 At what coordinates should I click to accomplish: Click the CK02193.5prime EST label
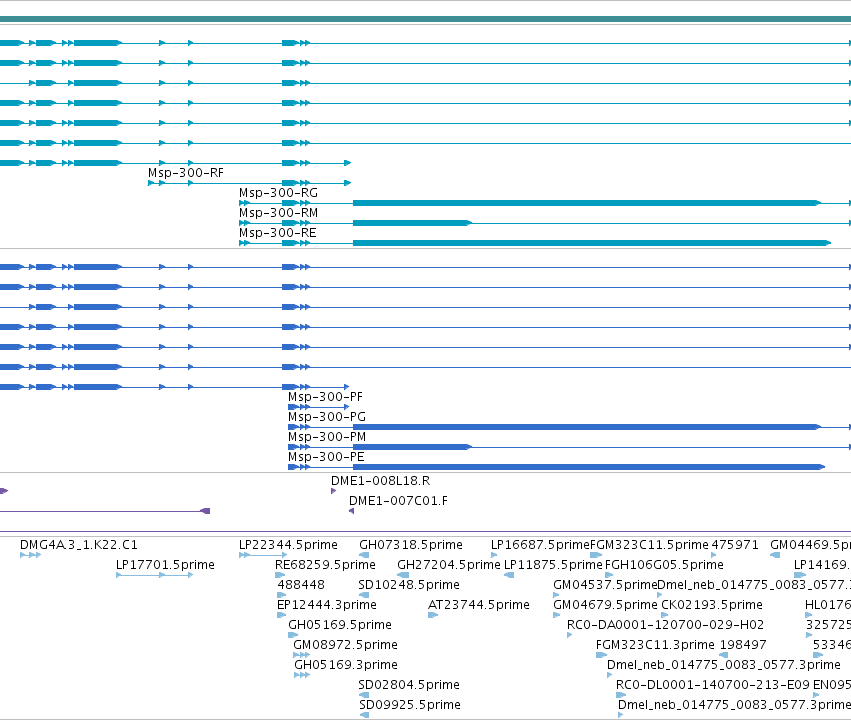(x=712, y=605)
